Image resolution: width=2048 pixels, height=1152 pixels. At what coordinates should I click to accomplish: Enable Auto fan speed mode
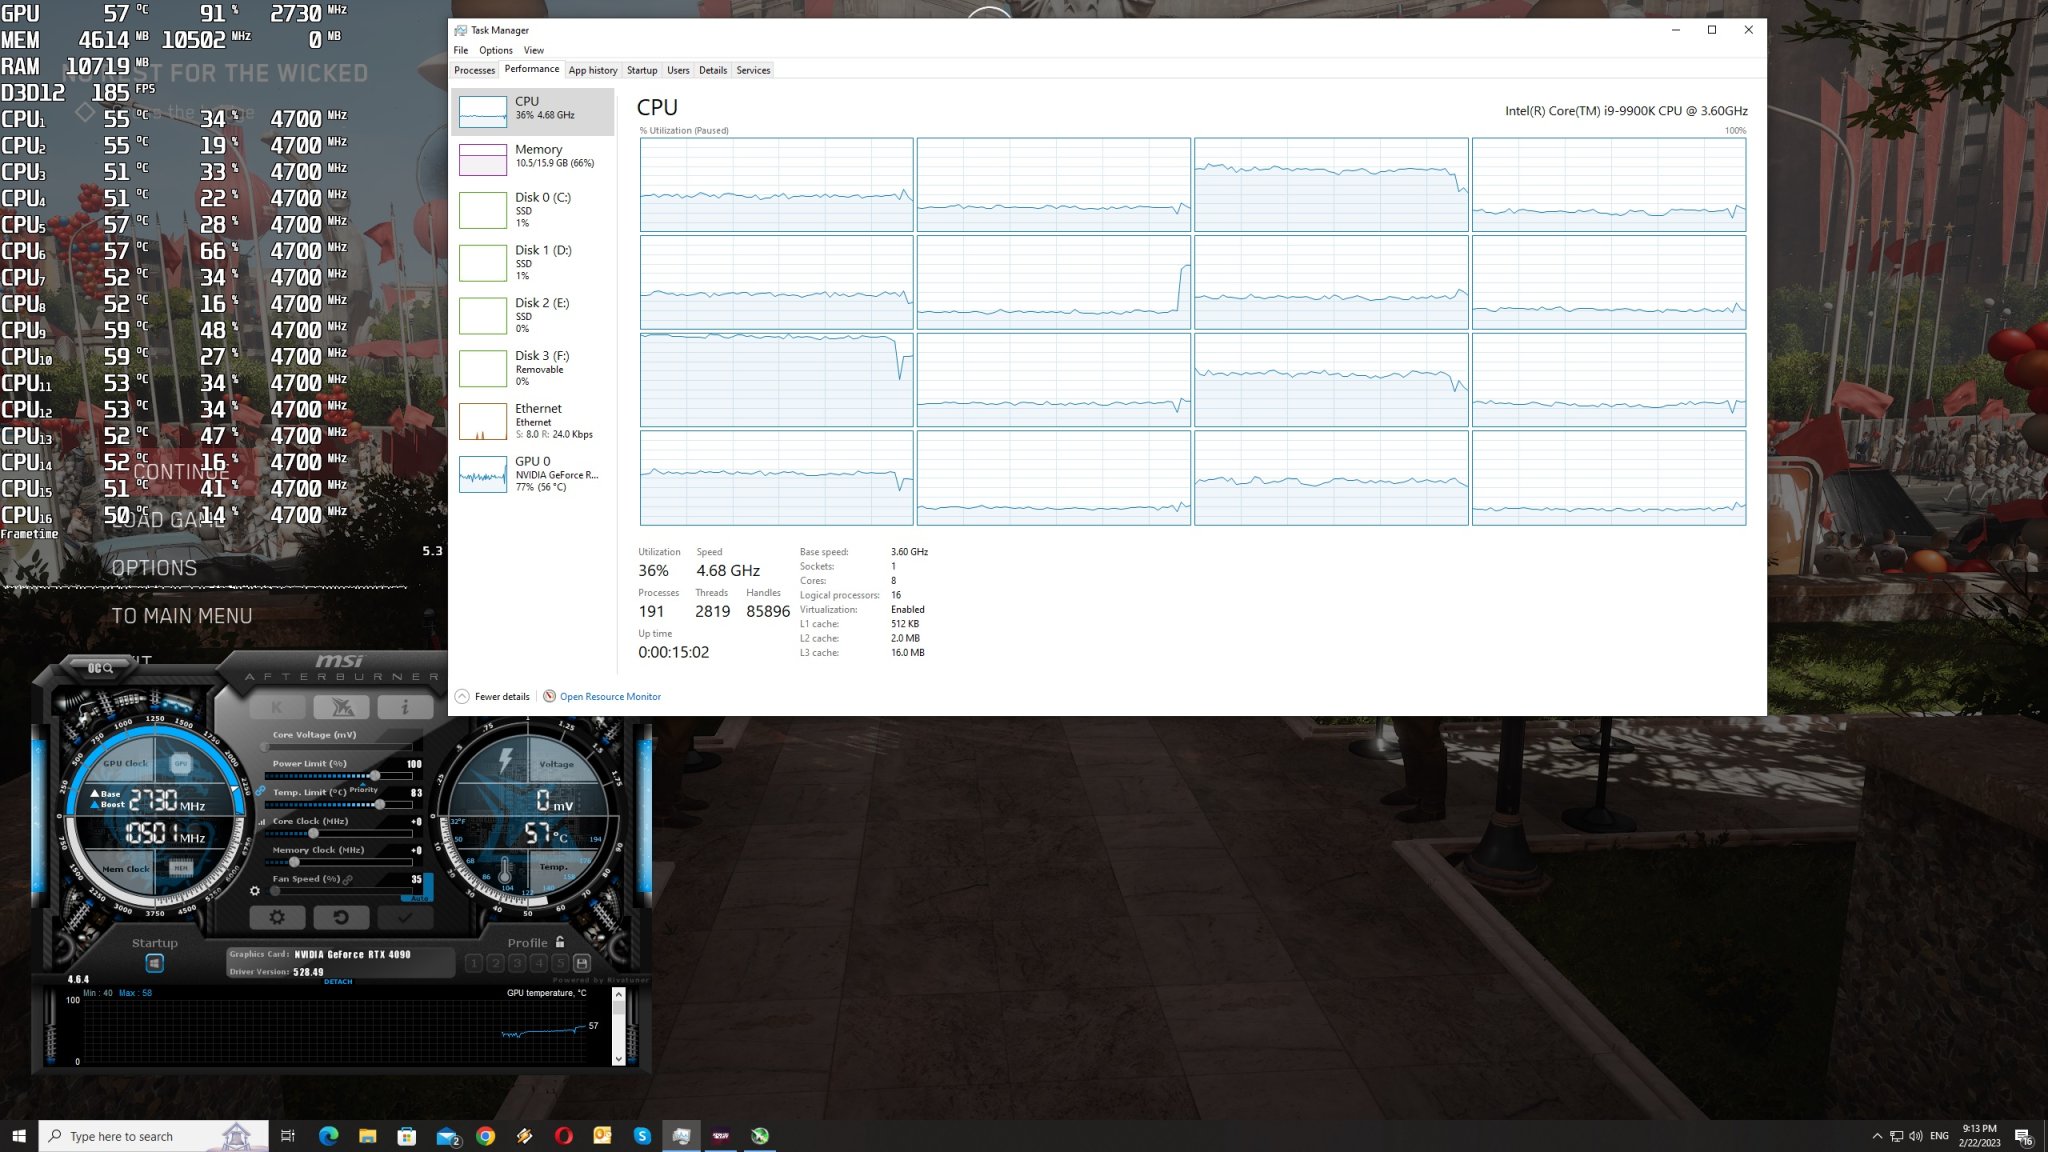click(x=421, y=898)
